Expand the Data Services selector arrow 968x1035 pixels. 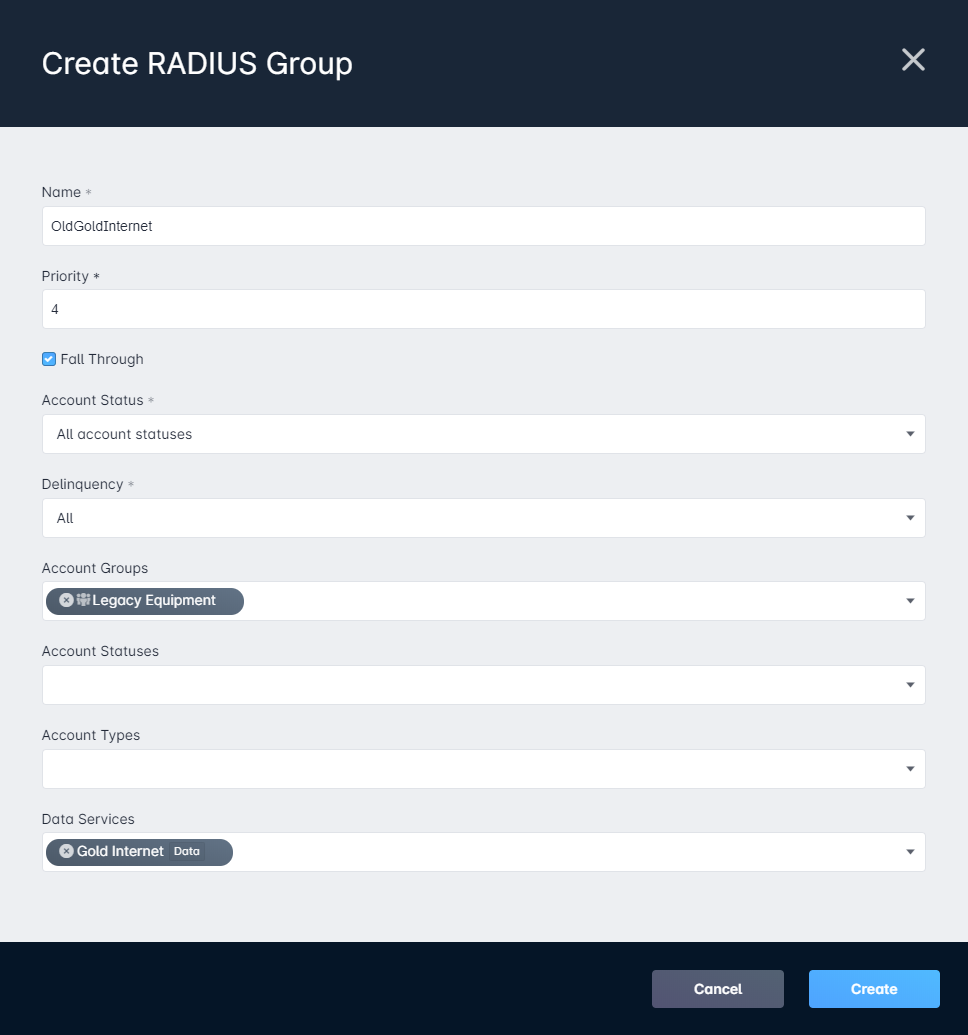[x=910, y=852]
